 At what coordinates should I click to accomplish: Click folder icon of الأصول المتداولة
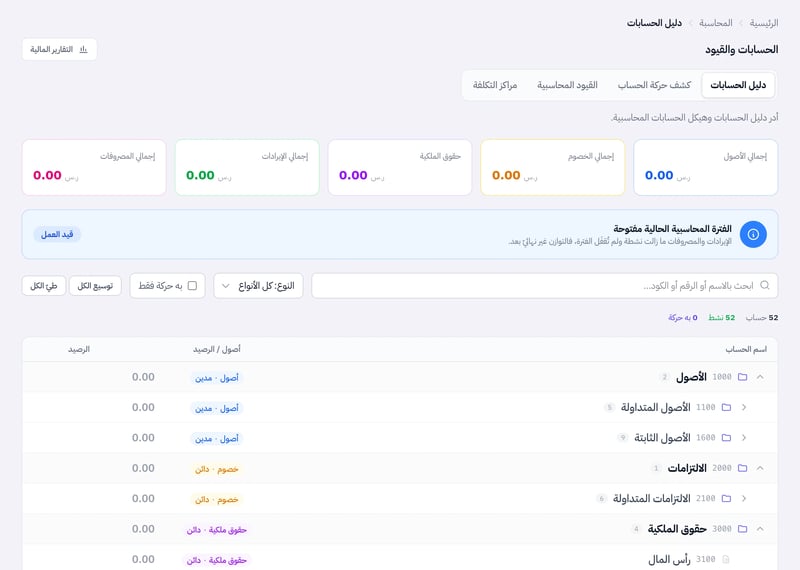click(x=727, y=407)
